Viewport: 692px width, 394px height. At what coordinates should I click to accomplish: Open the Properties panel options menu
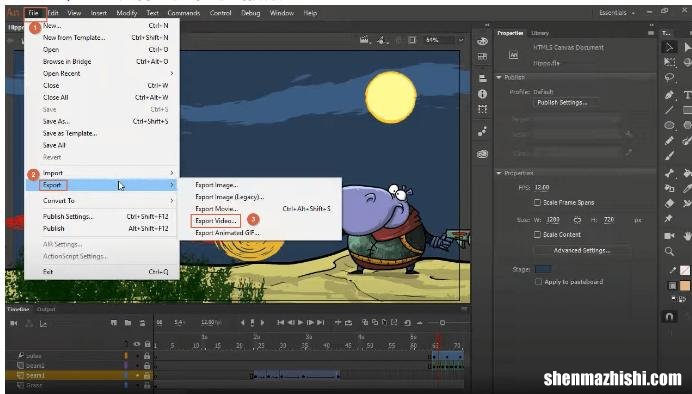(x=651, y=33)
